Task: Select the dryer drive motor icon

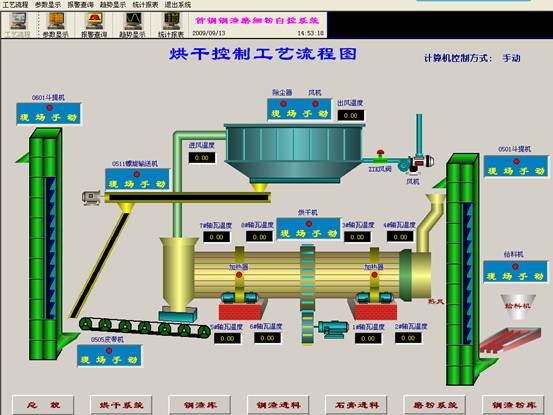Action: (333, 329)
